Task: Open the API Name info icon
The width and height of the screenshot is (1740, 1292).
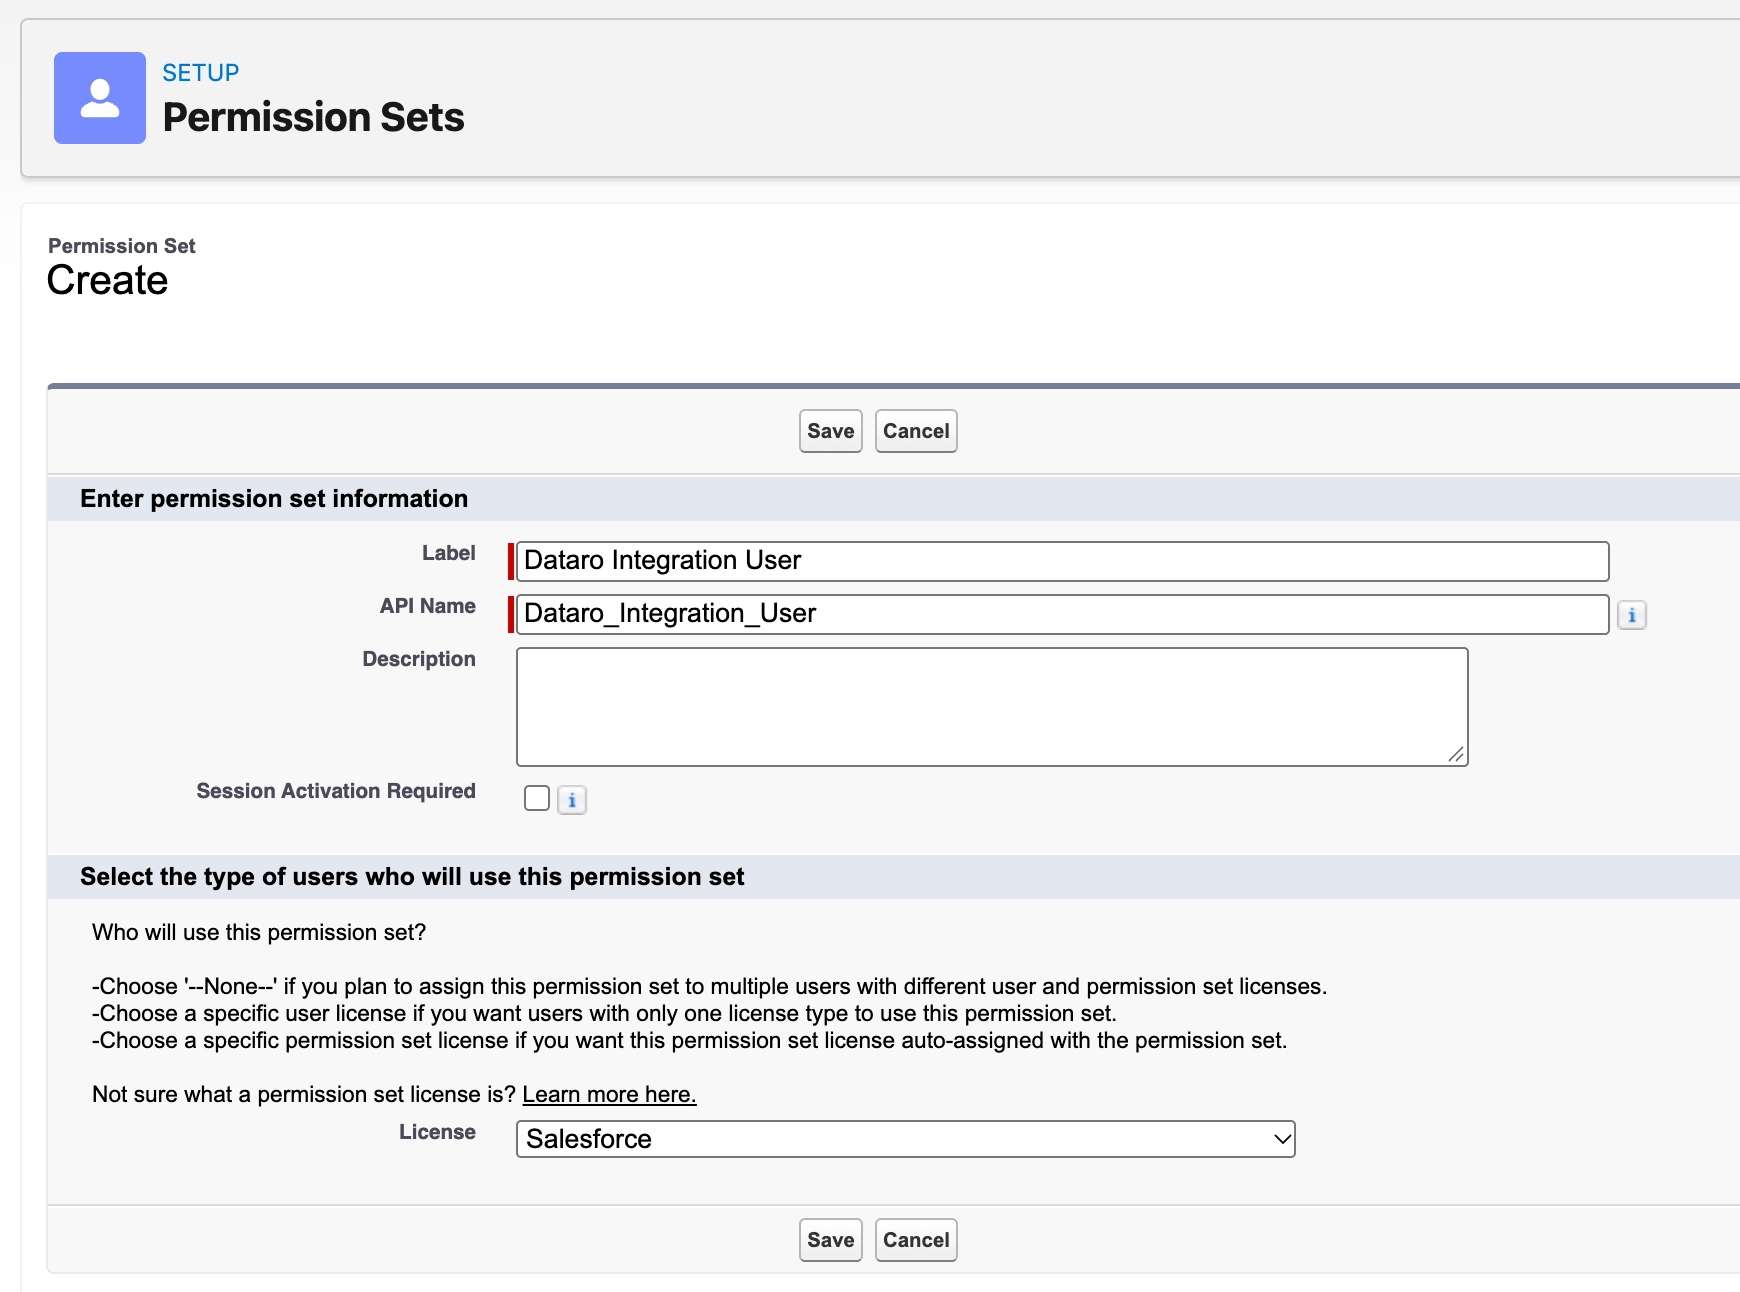Action: tap(1632, 615)
